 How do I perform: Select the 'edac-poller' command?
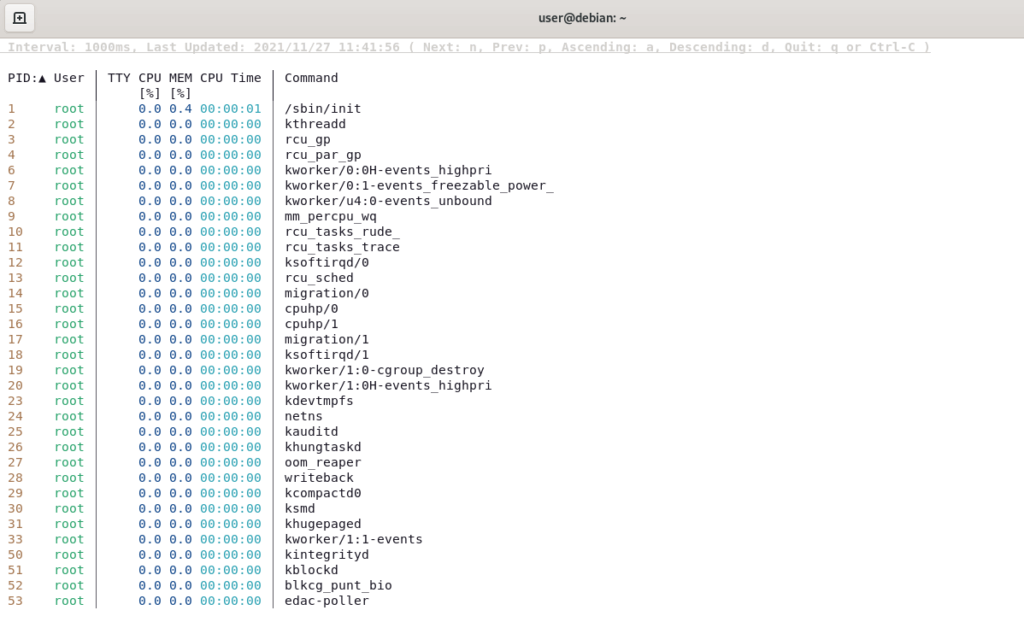pyautogui.click(x=327, y=600)
